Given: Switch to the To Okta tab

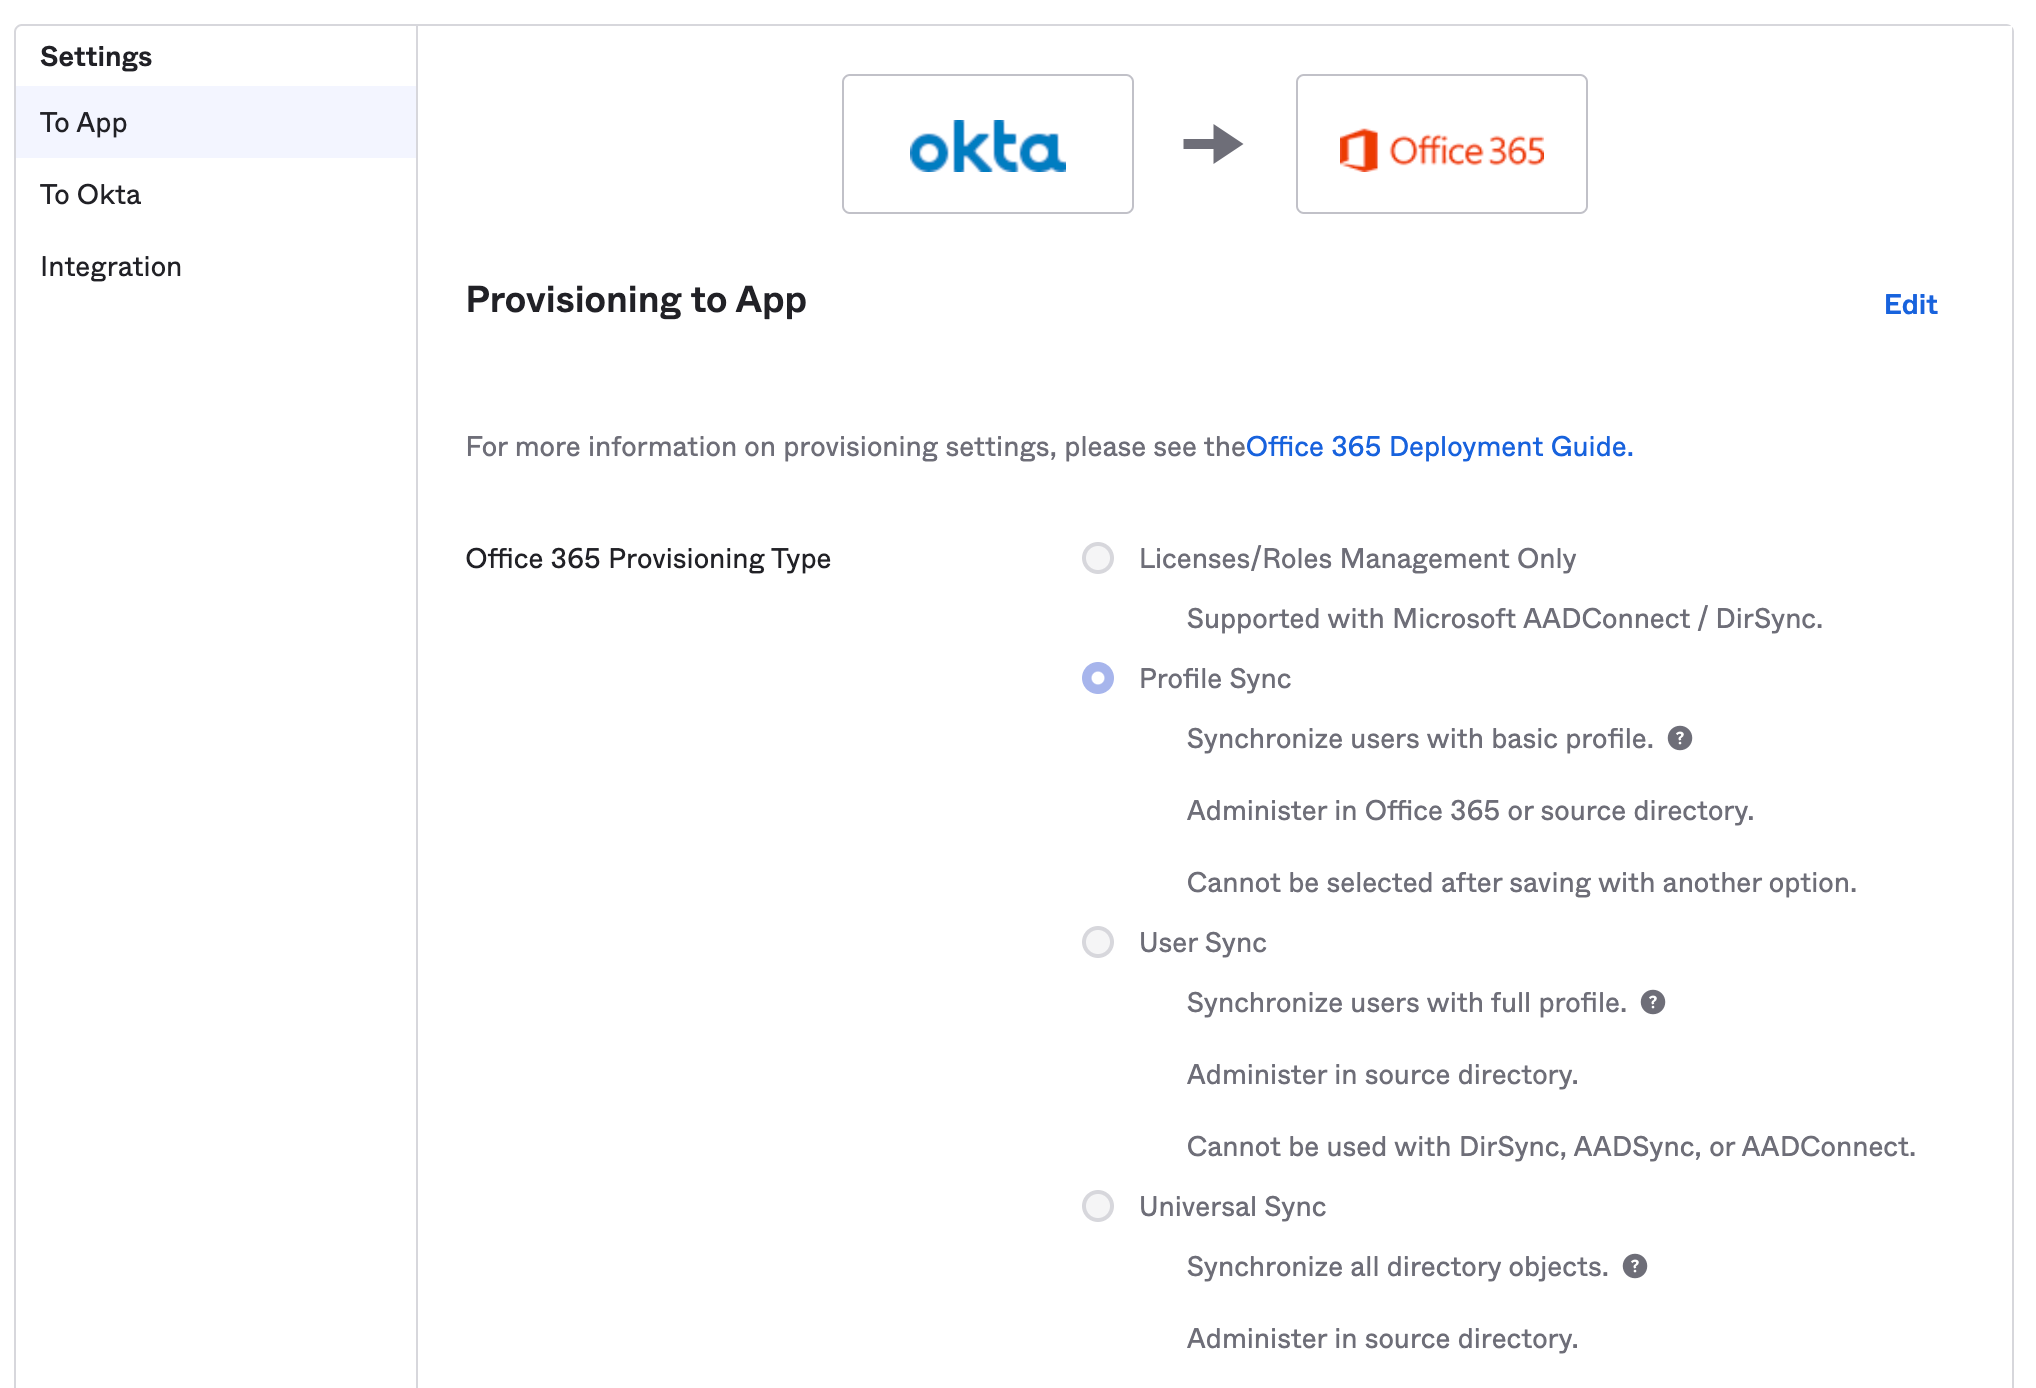Looking at the screenshot, I should click(91, 194).
